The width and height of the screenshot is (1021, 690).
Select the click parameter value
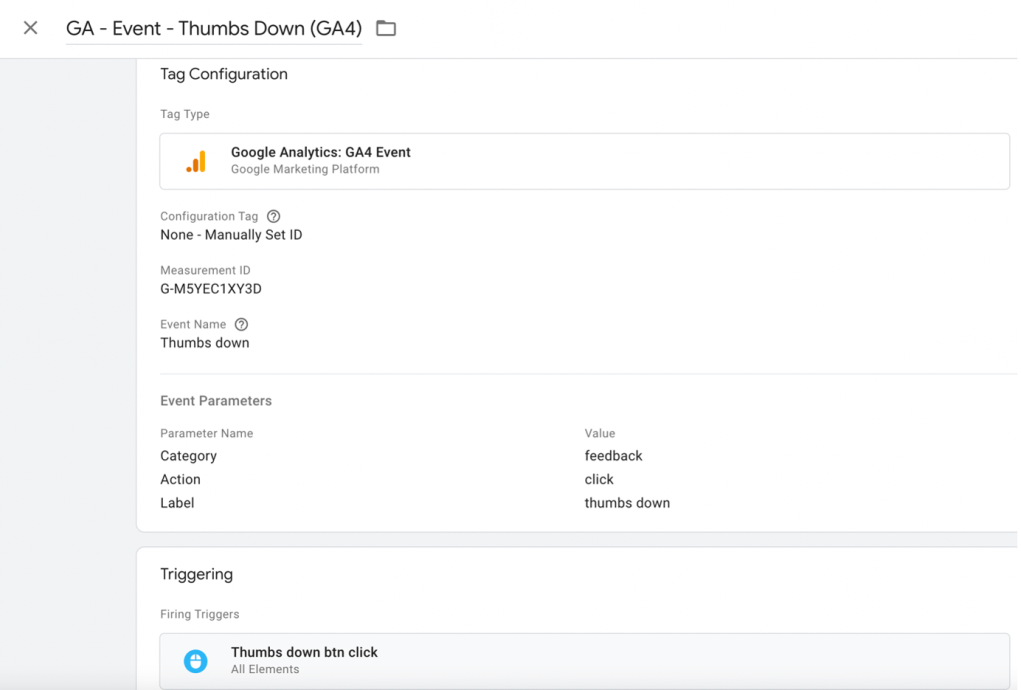click(599, 480)
